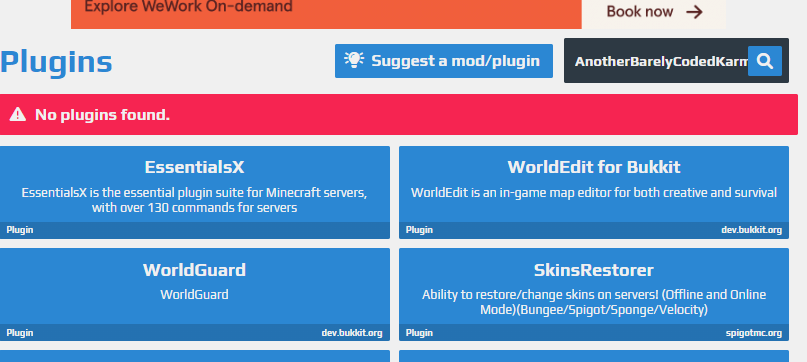Click the Book now arrow icon
This screenshot has height=362, width=807.
point(694,12)
